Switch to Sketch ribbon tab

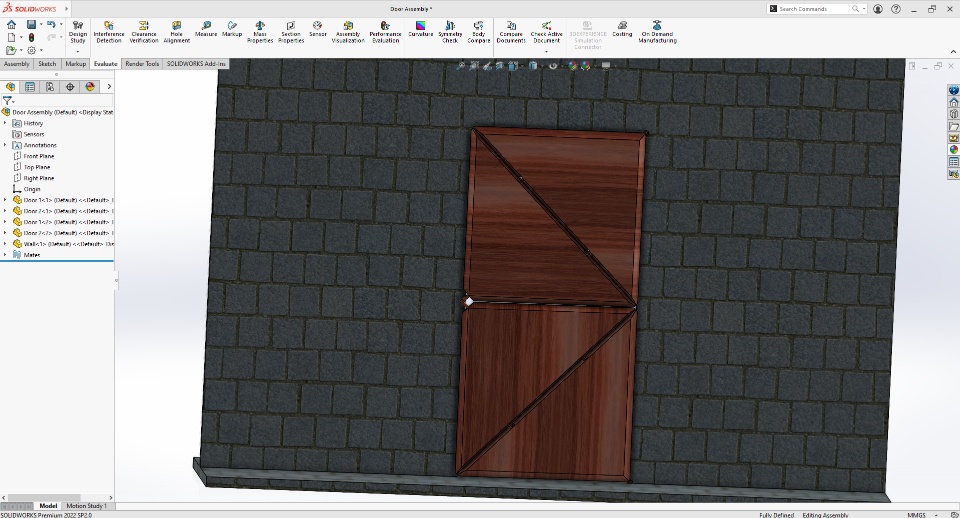(47, 64)
